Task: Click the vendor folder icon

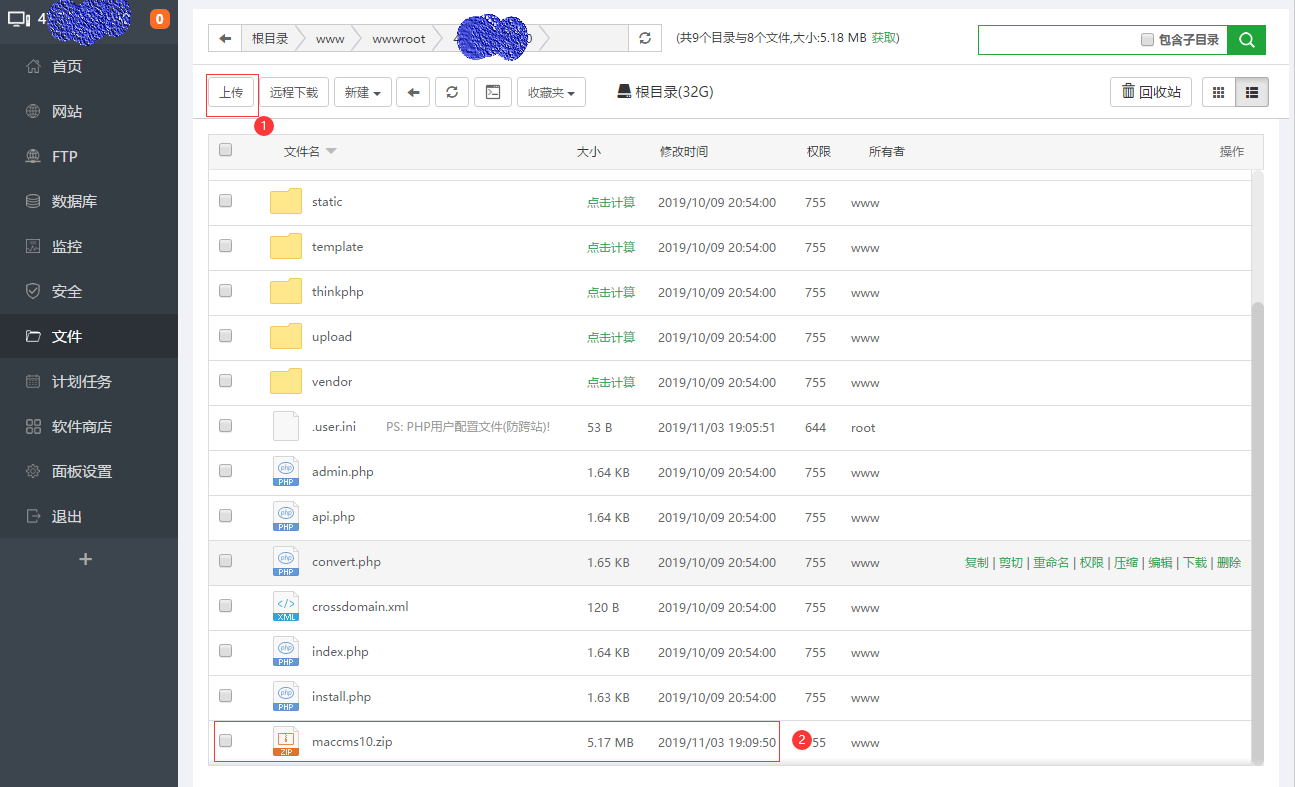Action: click(x=286, y=381)
